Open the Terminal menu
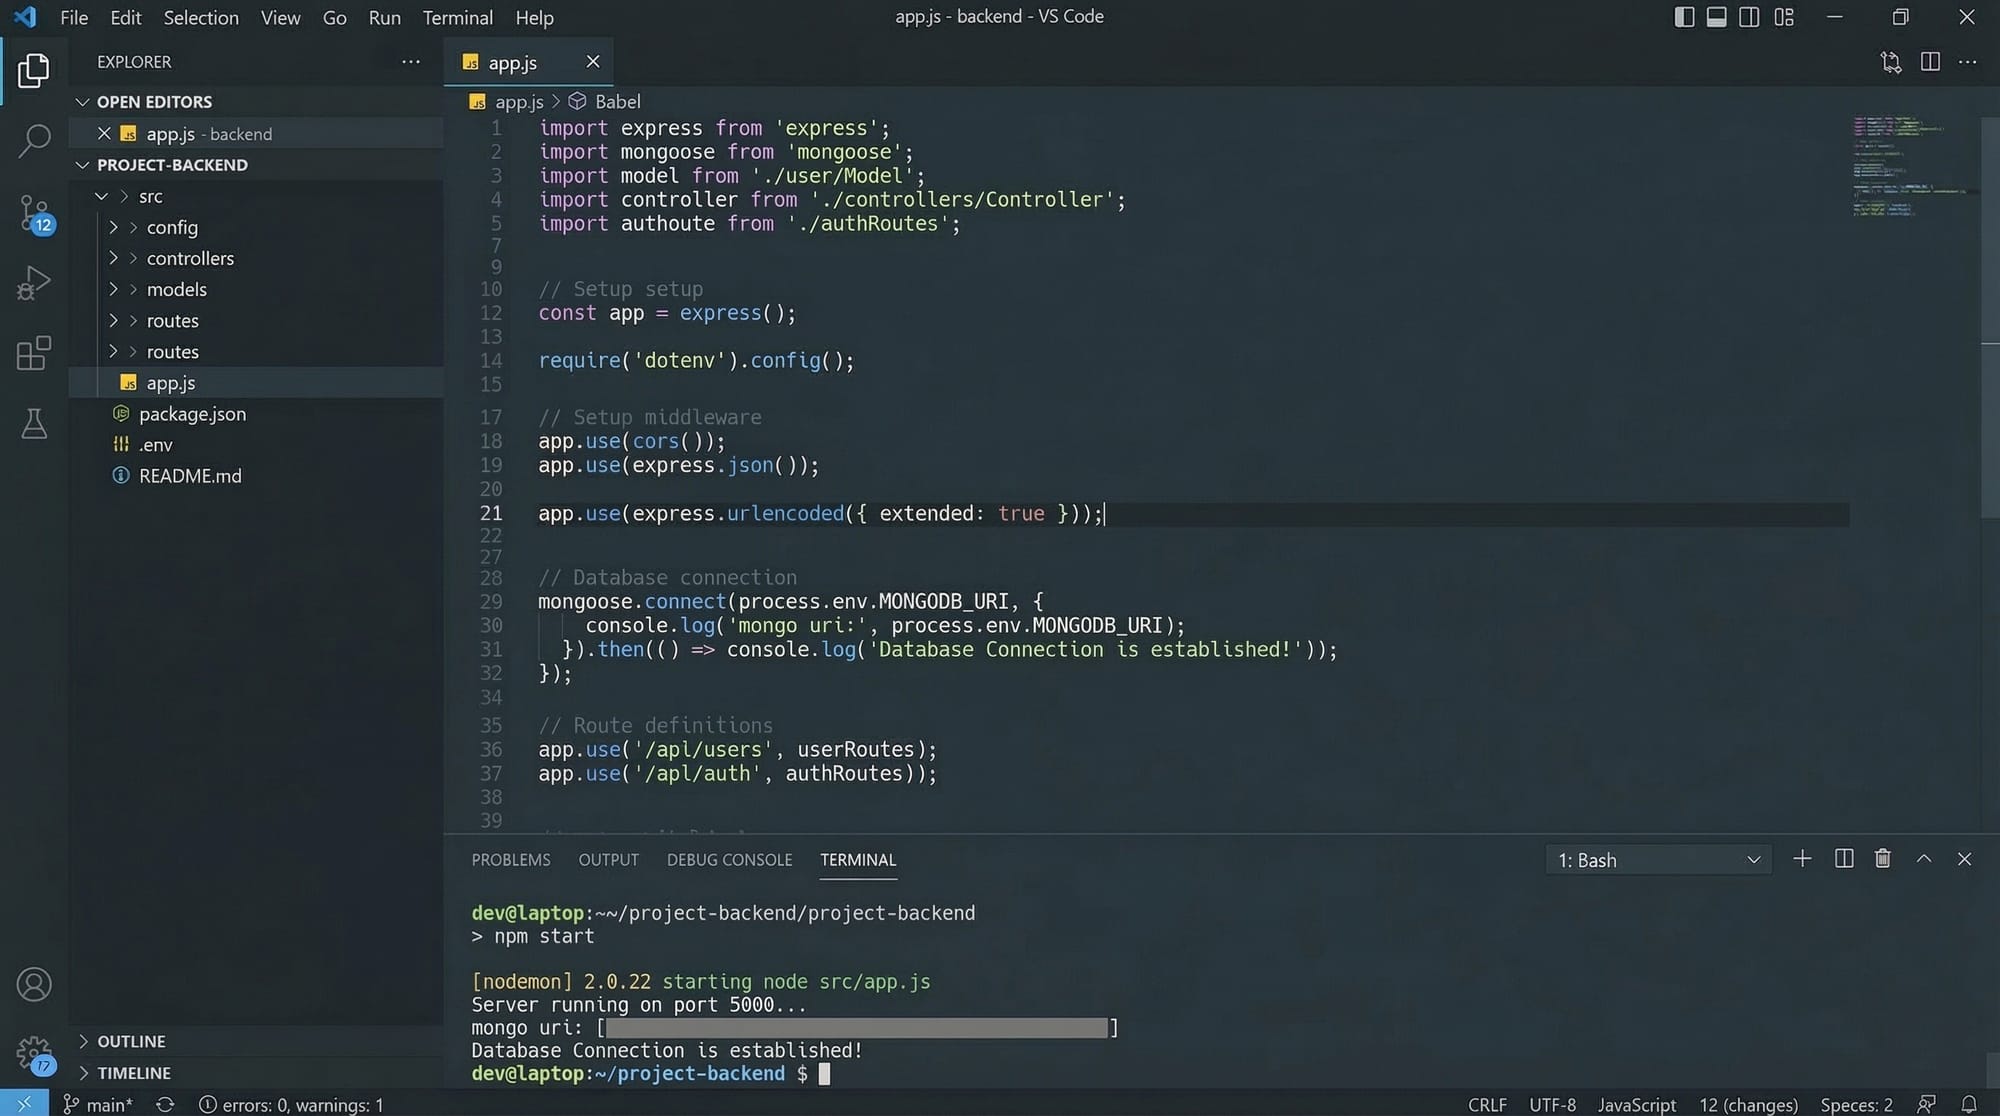Viewport: 2000px width, 1116px height. coord(457,17)
